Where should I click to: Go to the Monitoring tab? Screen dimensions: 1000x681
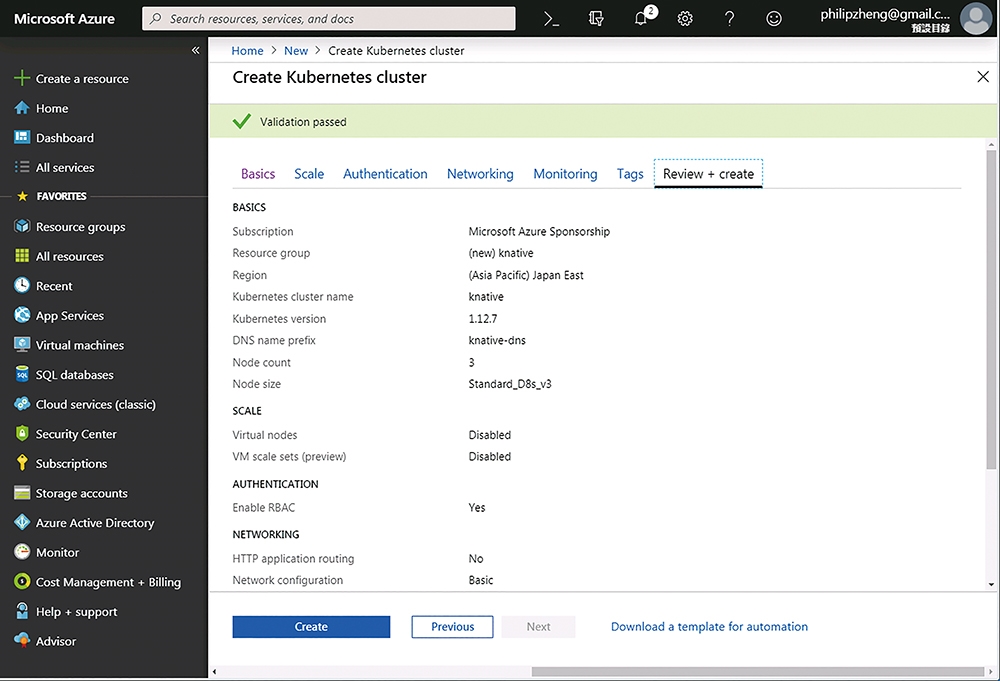tap(565, 173)
